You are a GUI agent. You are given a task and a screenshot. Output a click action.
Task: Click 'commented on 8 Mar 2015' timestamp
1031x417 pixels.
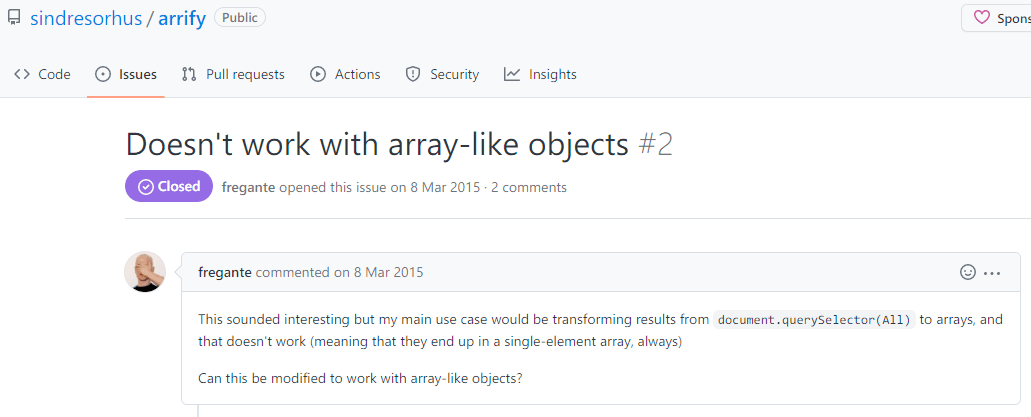(x=339, y=272)
